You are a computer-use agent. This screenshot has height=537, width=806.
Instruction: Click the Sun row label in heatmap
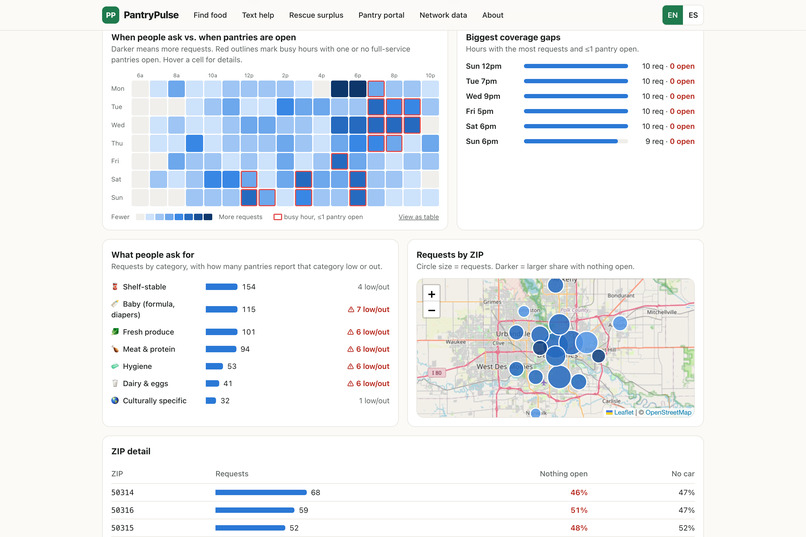117,197
